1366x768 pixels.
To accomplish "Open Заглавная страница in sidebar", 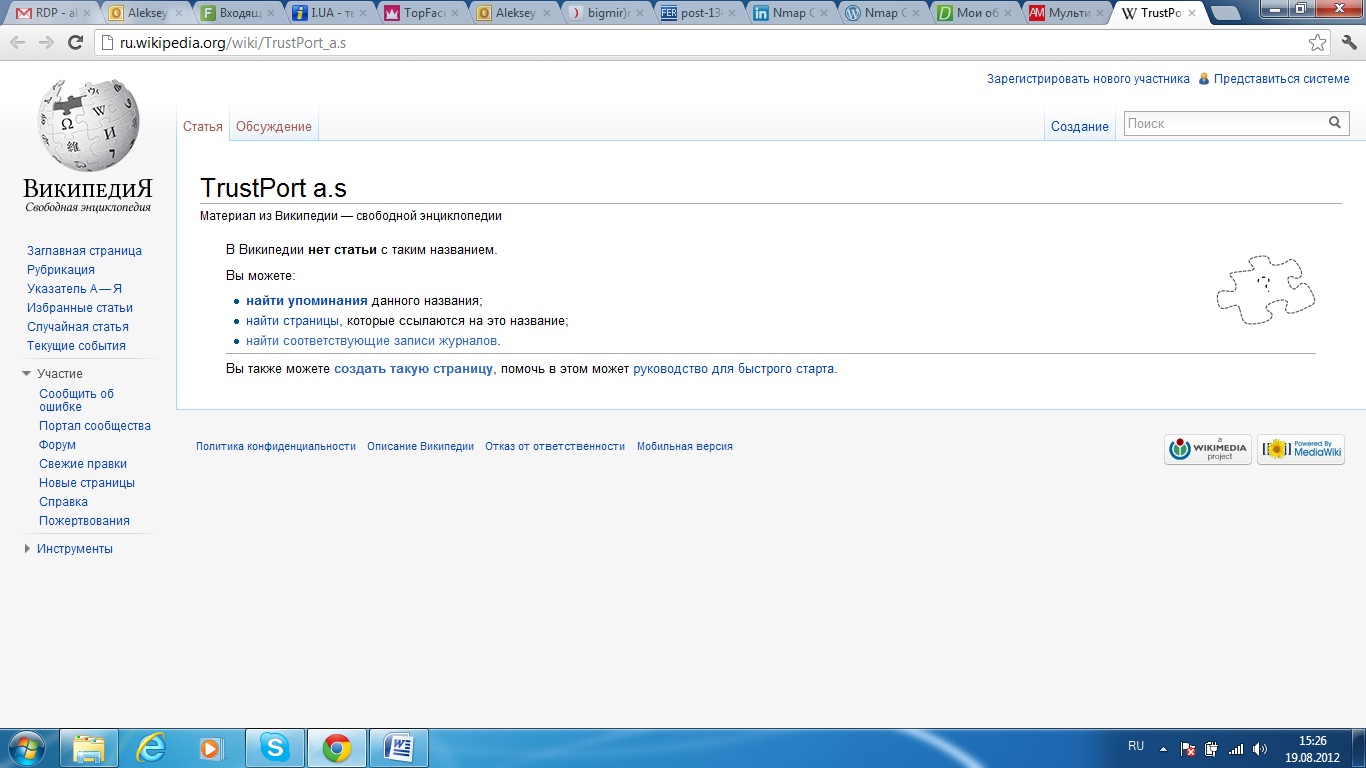I will tap(84, 251).
